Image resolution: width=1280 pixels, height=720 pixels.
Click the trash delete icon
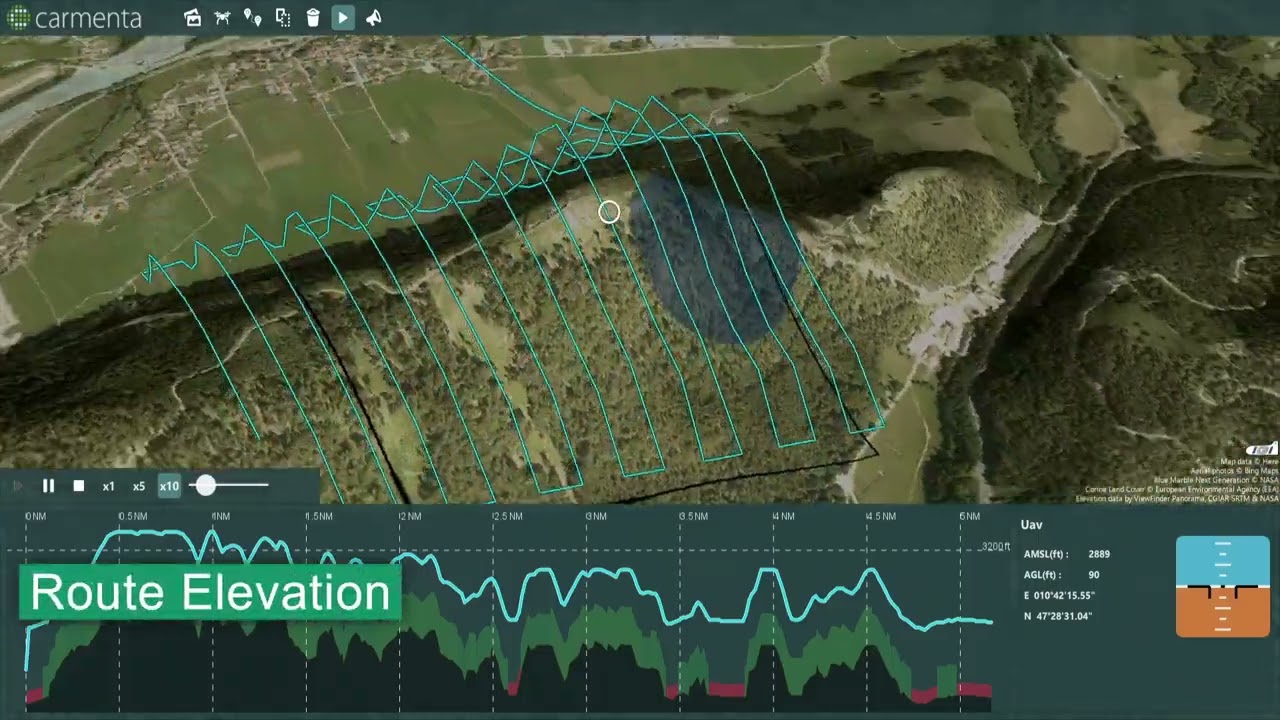(313, 17)
